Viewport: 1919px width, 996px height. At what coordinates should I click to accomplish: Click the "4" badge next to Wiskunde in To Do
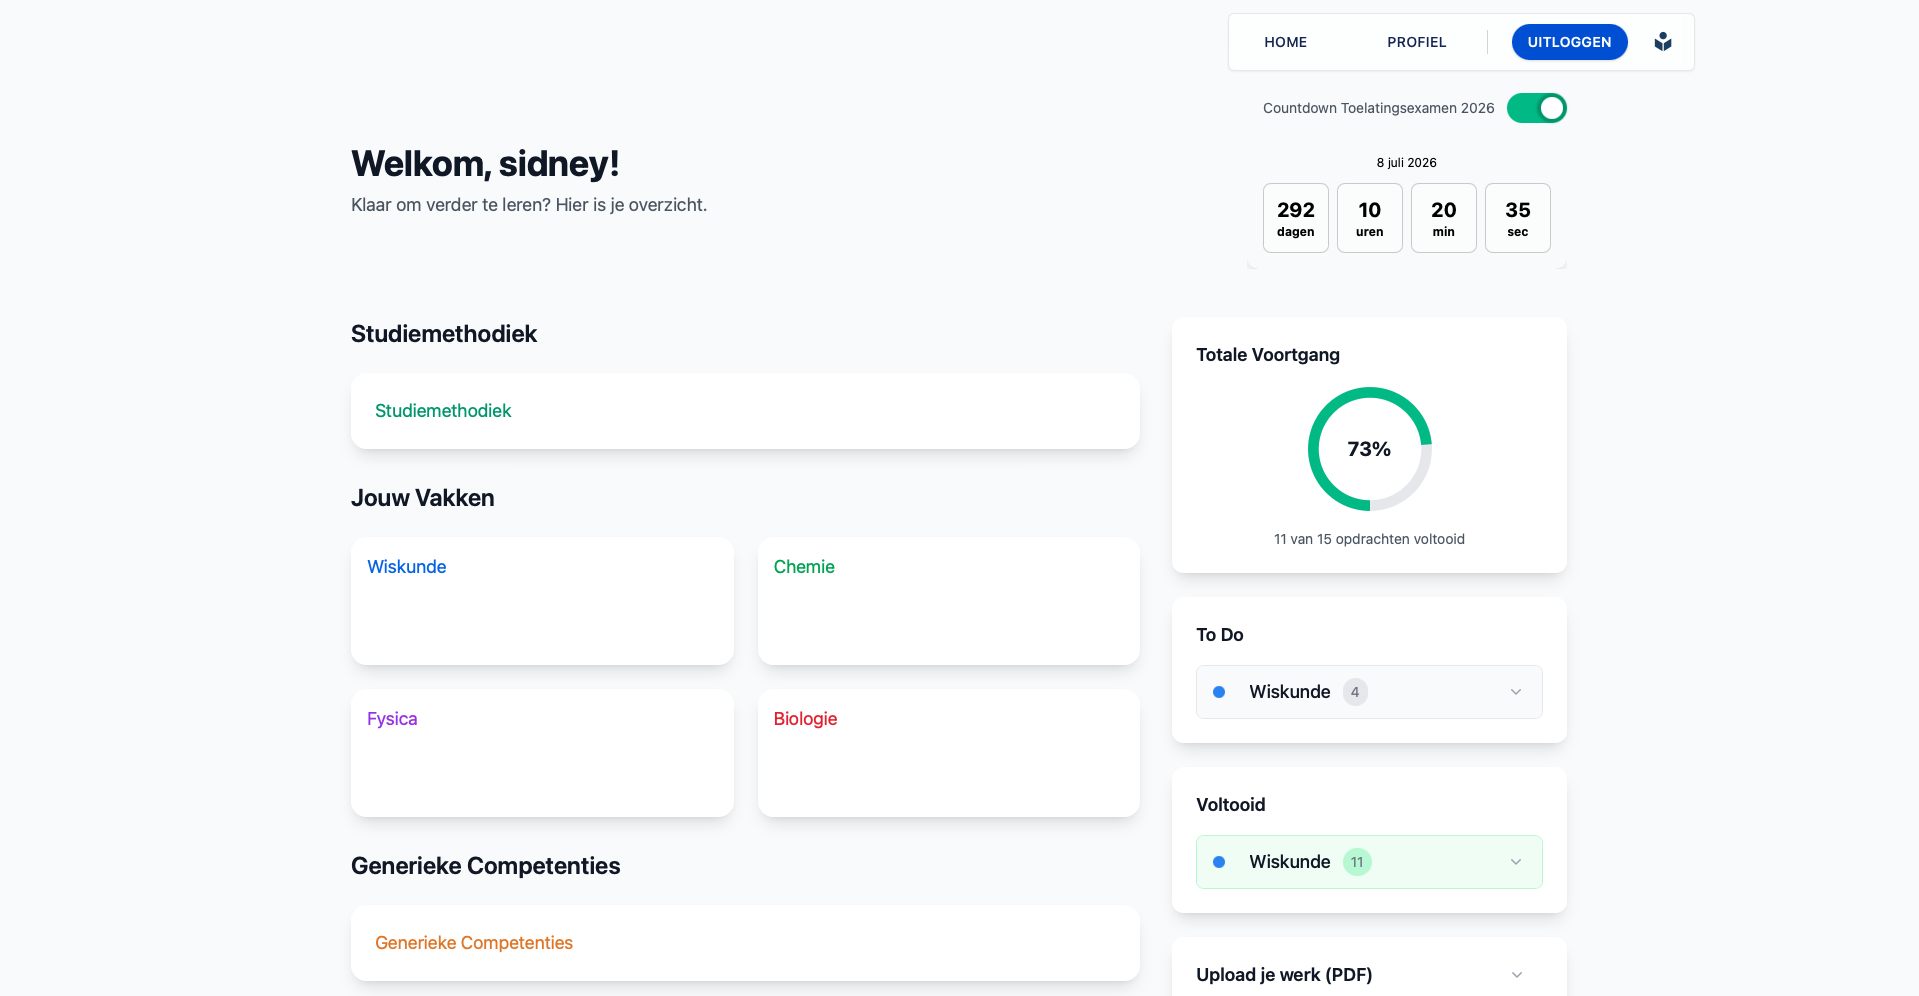pyautogui.click(x=1355, y=691)
